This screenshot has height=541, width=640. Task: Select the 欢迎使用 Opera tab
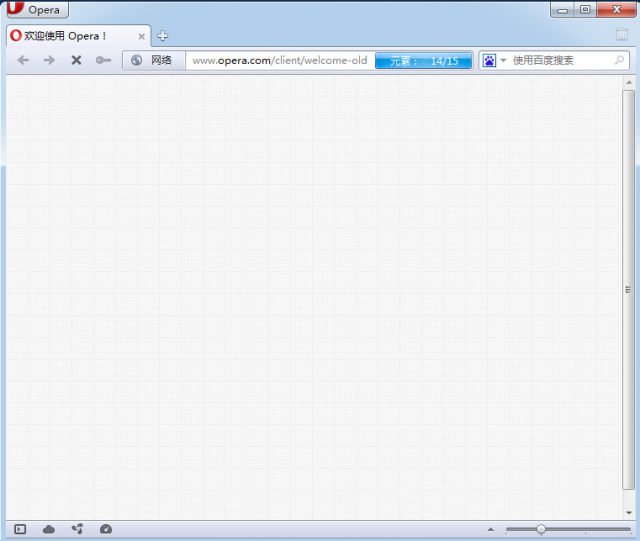(x=70, y=36)
